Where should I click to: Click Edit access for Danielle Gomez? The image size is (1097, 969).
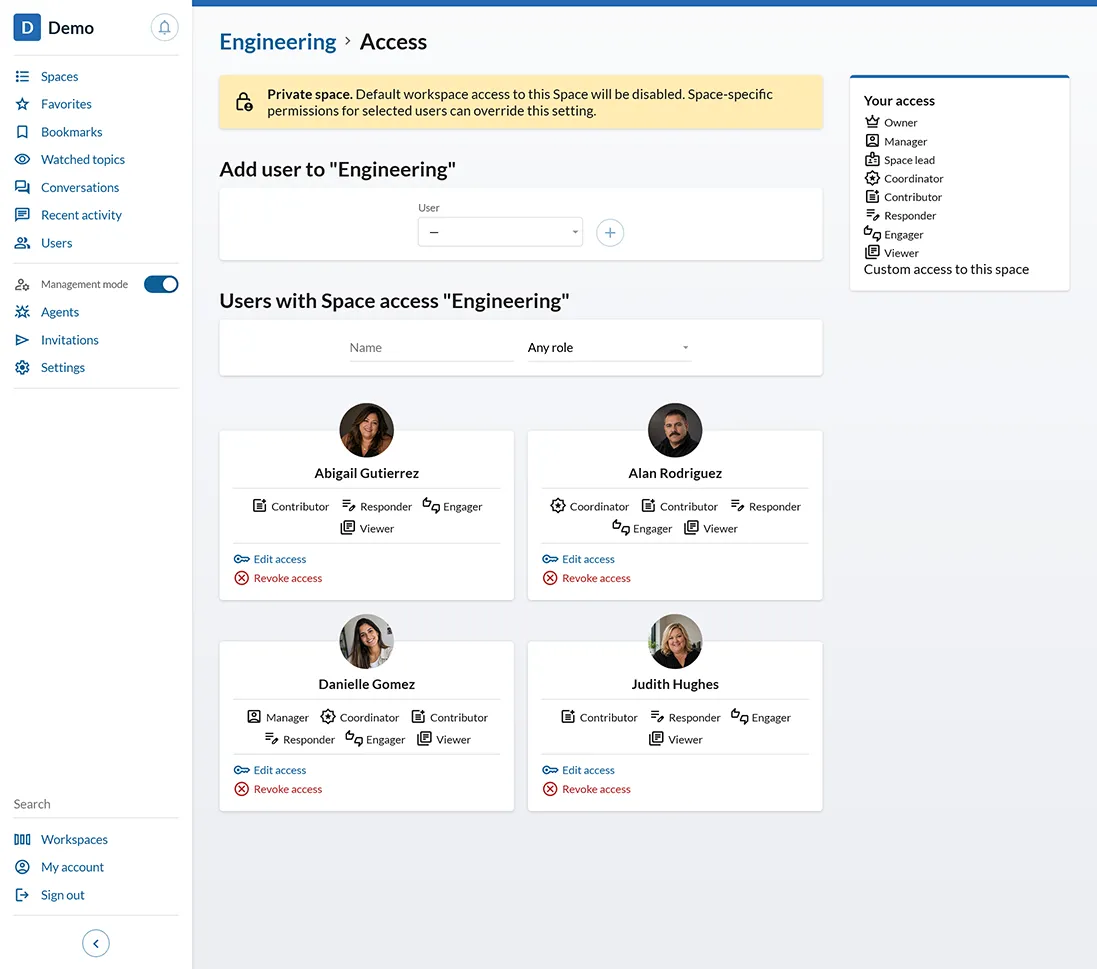tap(280, 770)
